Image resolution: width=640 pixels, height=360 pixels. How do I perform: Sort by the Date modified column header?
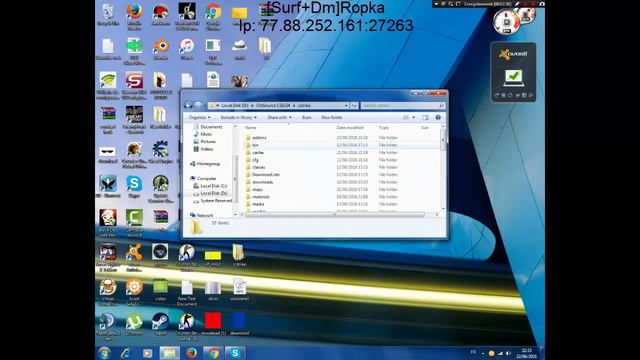[x=350, y=128]
